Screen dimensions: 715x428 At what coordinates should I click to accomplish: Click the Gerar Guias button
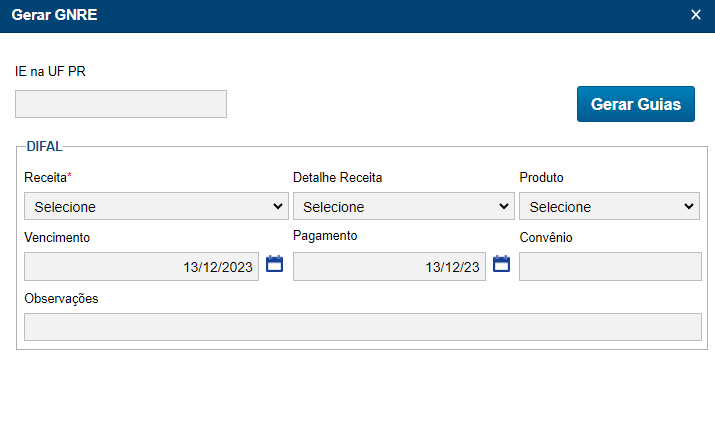[x=635, y=104]
